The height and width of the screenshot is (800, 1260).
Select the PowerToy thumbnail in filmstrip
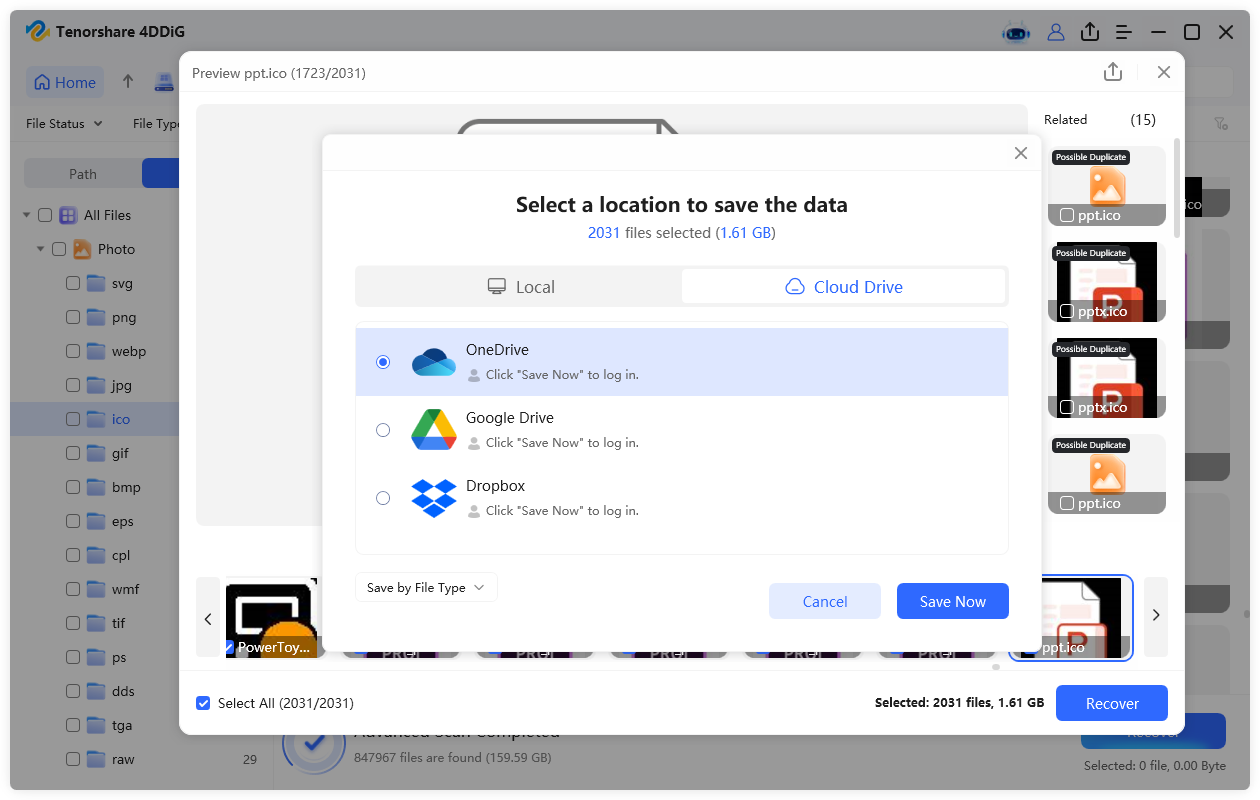tap(272, 618)
